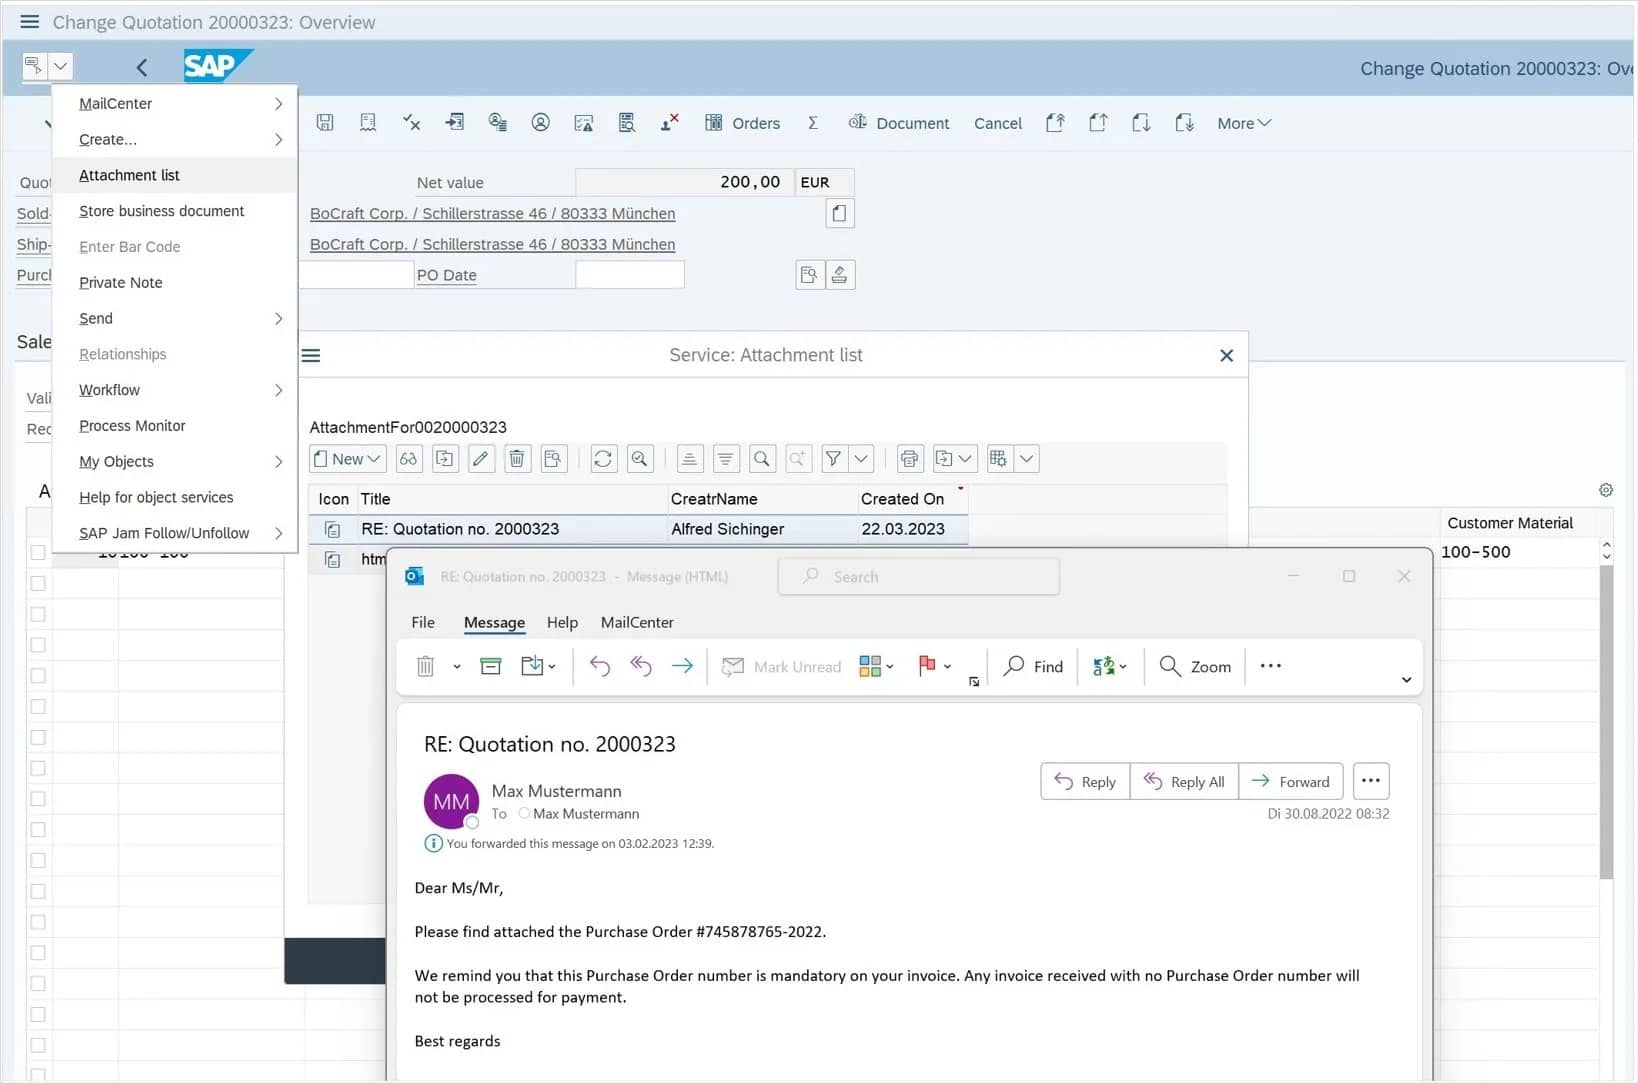Open the Create... submenu
The height and width of the screenshot is (1083, 1638).
175,139
